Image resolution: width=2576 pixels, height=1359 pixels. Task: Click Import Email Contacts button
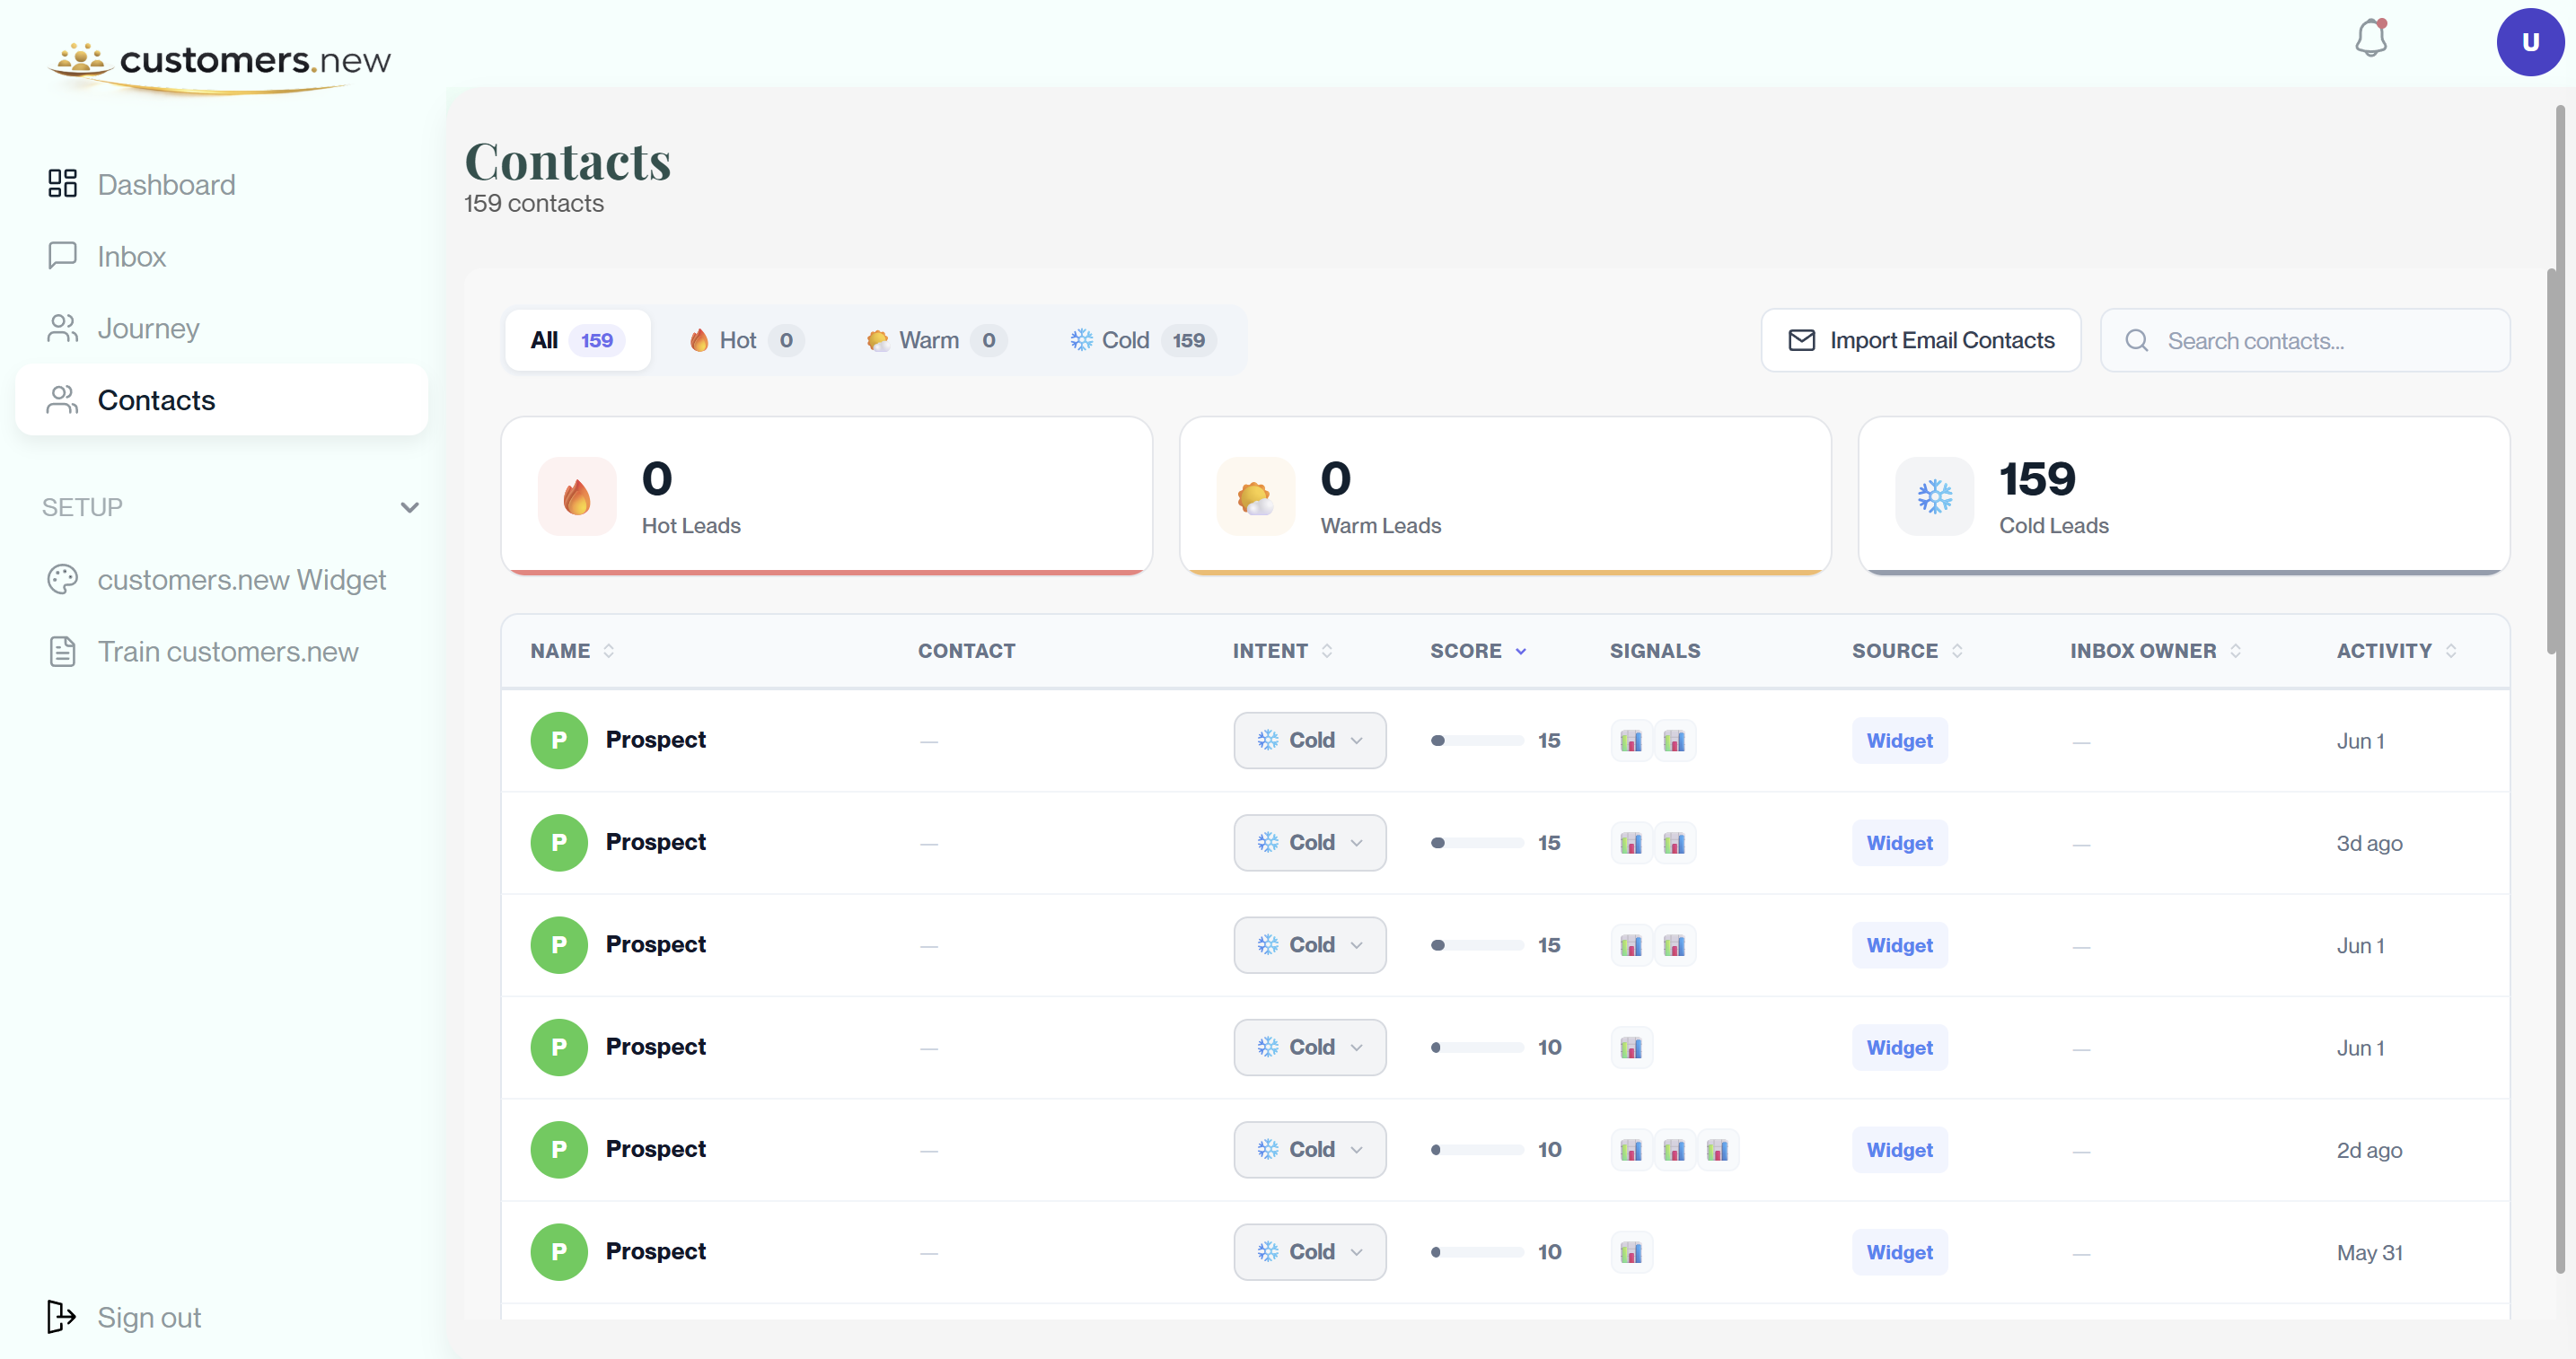[x=1921, y=340]
